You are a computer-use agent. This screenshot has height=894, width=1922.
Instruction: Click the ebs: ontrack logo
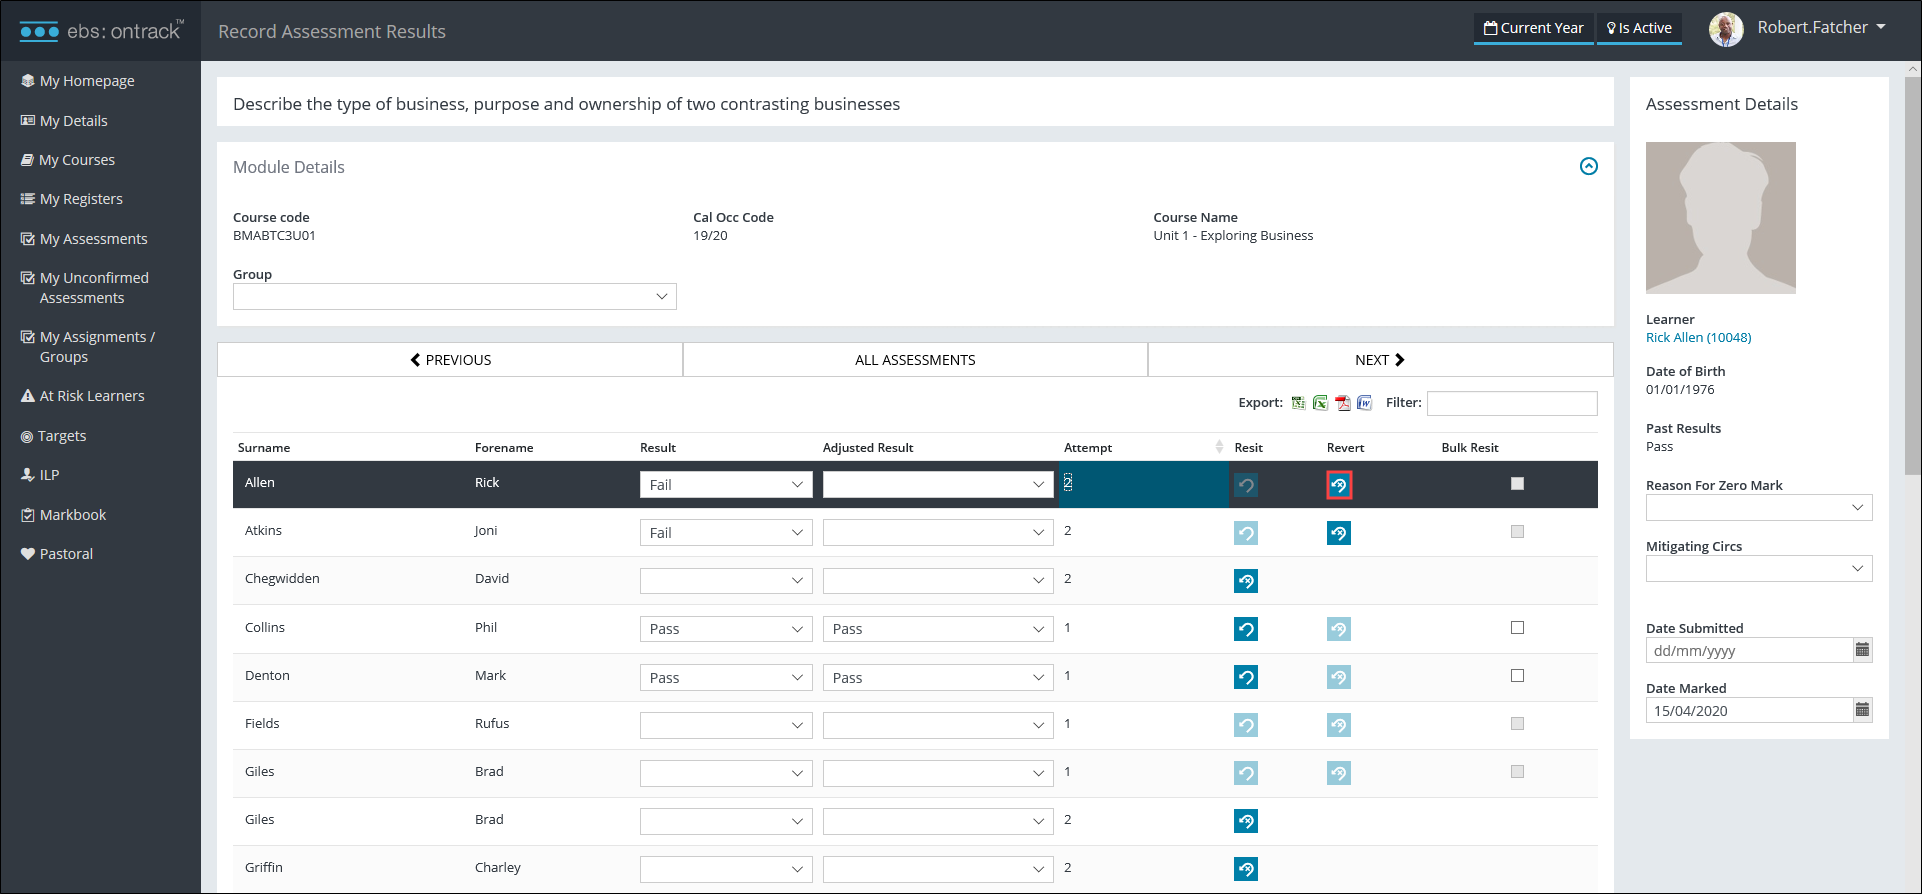101,31
